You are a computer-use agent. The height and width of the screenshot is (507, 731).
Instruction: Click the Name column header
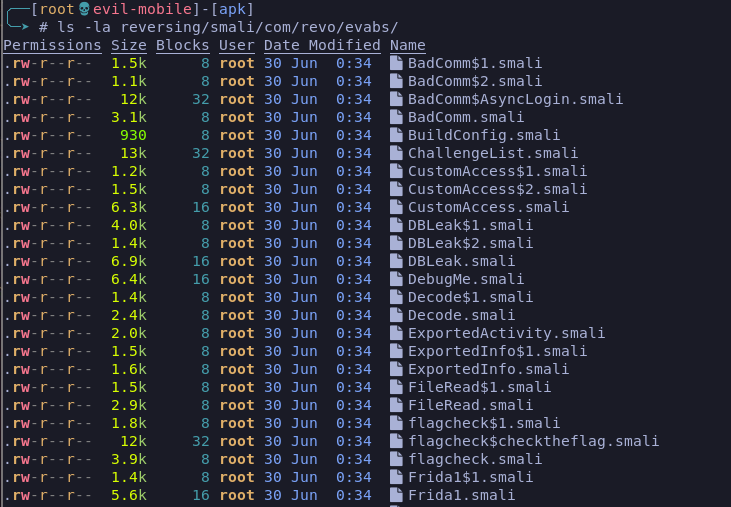407,45
